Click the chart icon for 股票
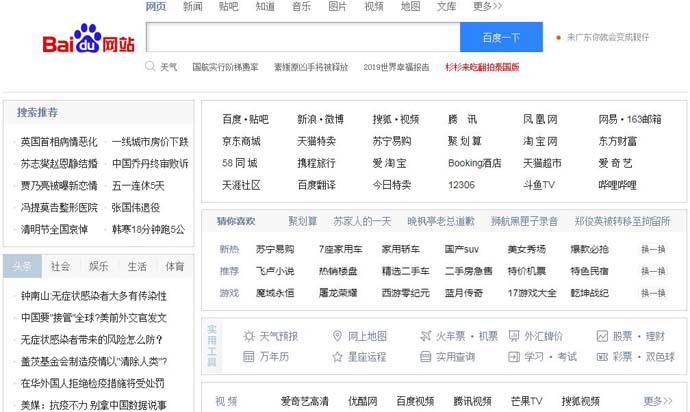The height and width of the screenshot is (412, 690). click(x=602, y=336)
